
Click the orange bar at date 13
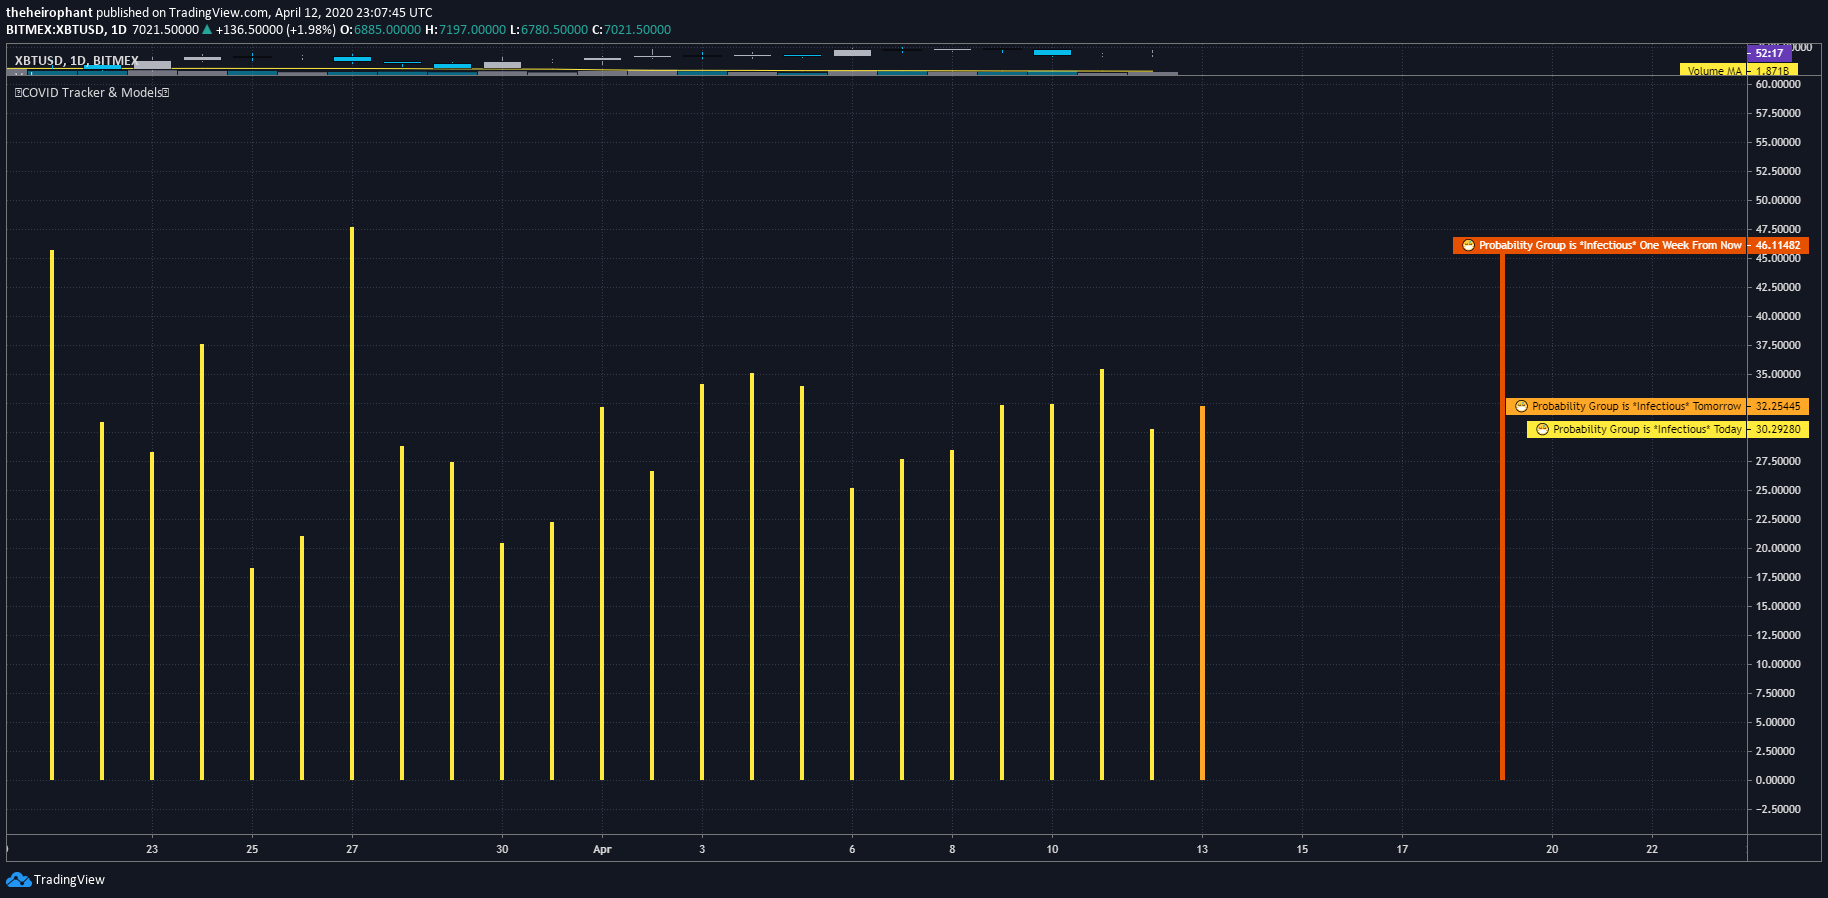pos(1202,593)
